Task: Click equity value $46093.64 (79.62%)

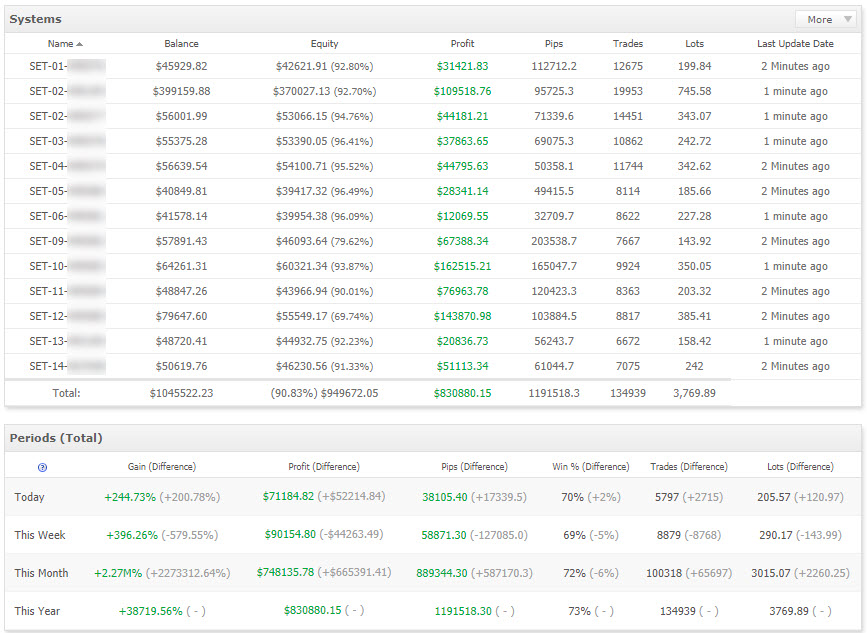Action: coord(324,241)
